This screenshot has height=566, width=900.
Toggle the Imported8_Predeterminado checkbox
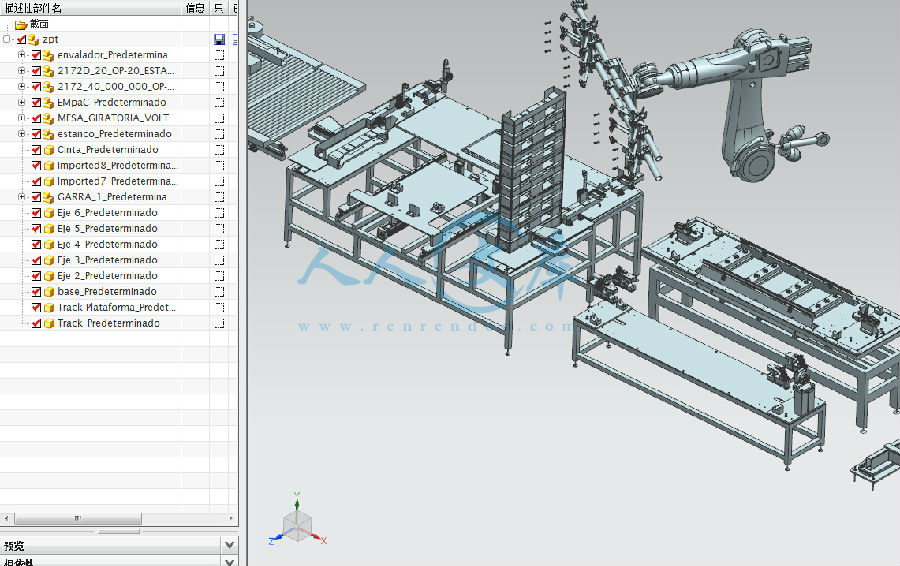coord(37,165)
